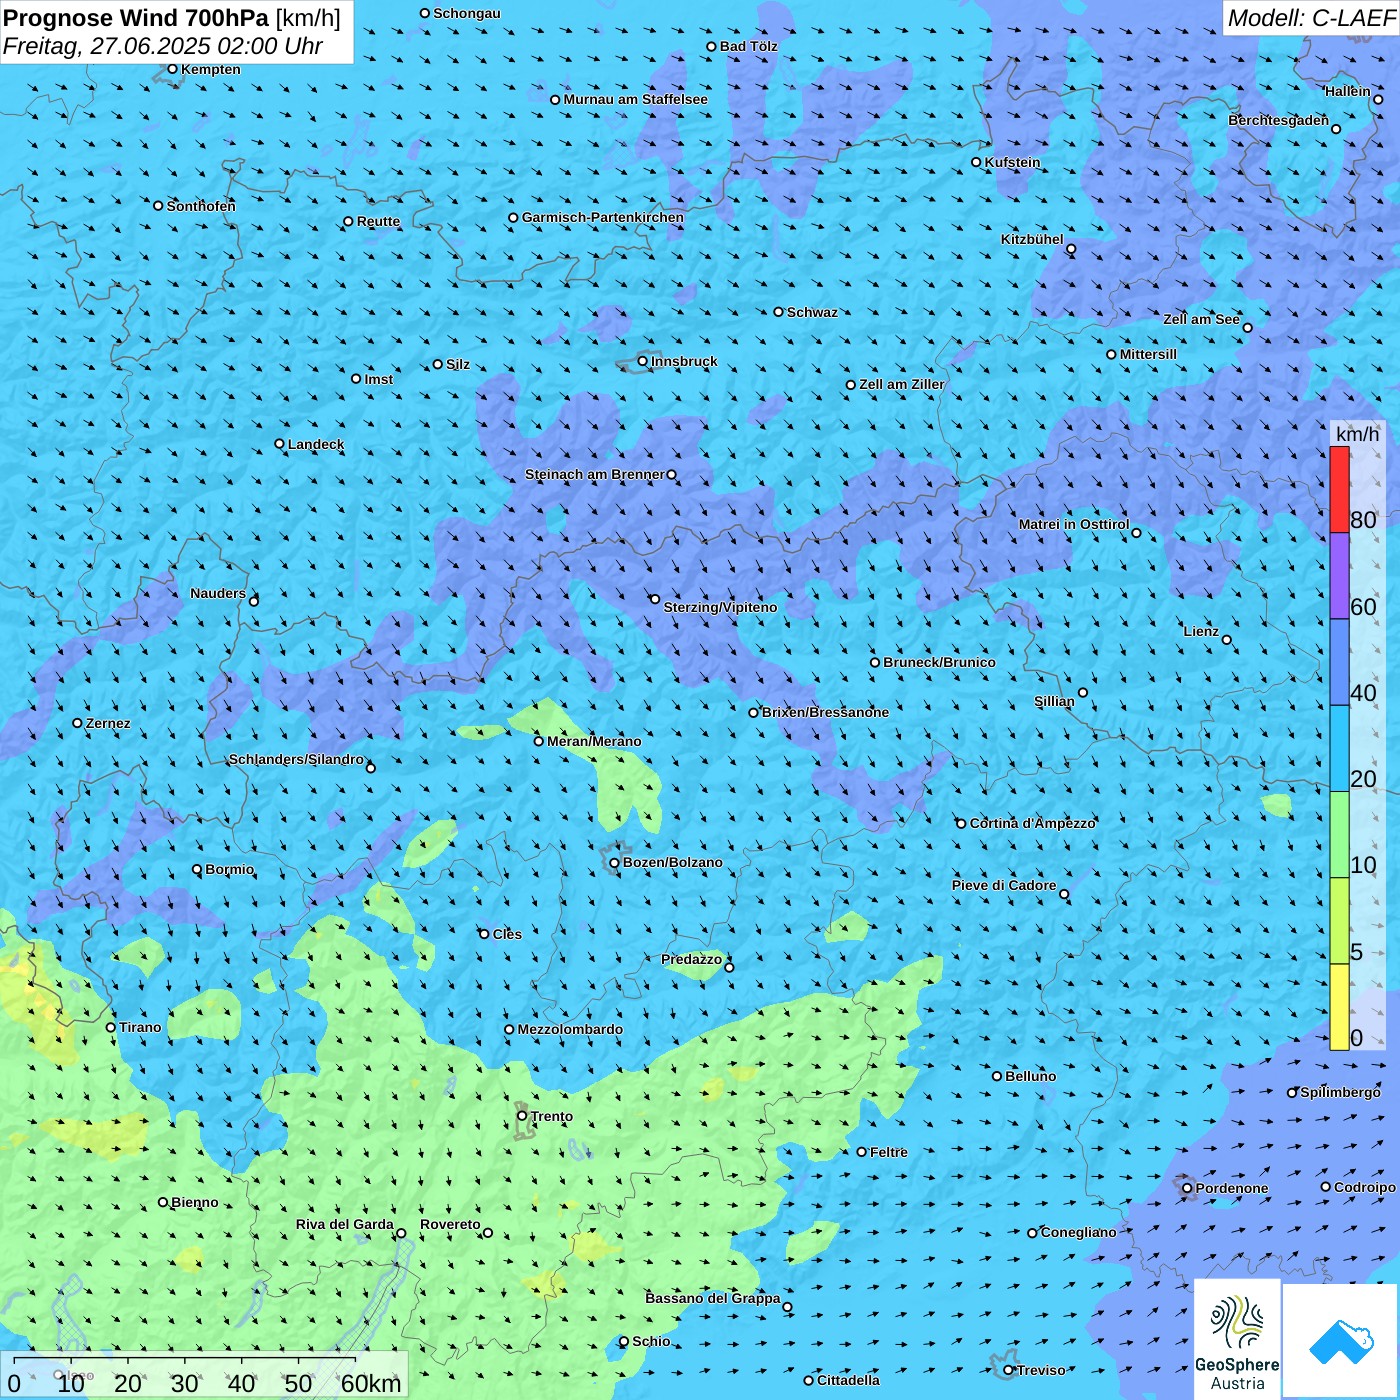Click the Innsbruck city marker
This screenshot has height=1400, width=1400.
pos(643,361)
